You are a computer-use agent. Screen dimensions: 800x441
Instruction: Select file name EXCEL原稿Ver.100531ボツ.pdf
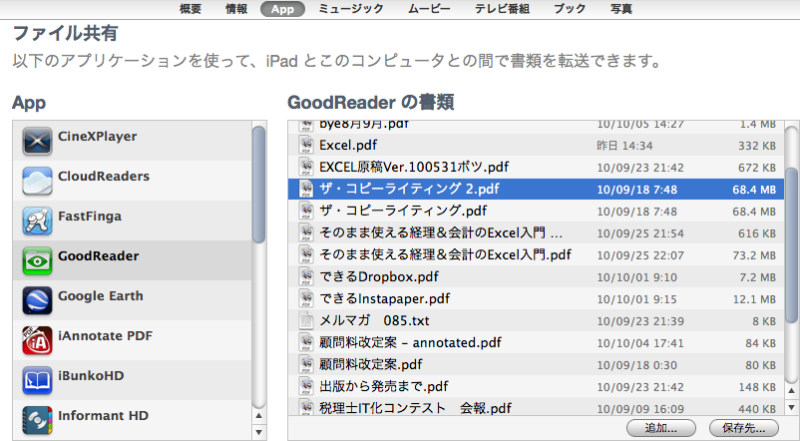[x=414, y=167]
